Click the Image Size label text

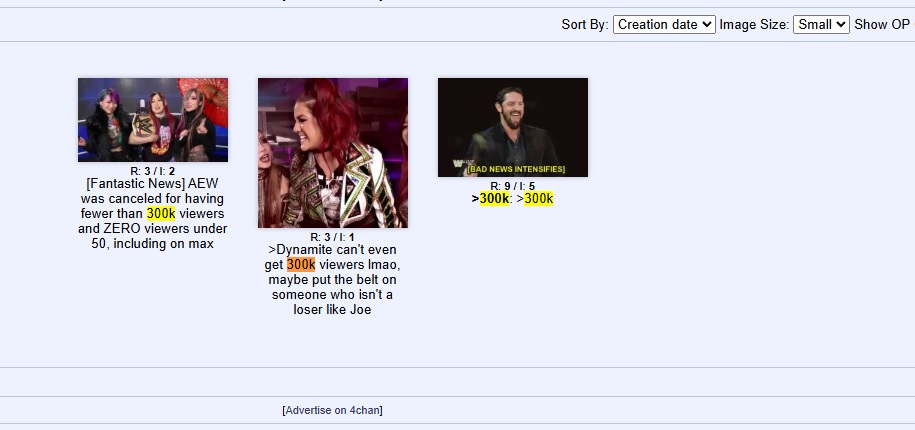754,25
